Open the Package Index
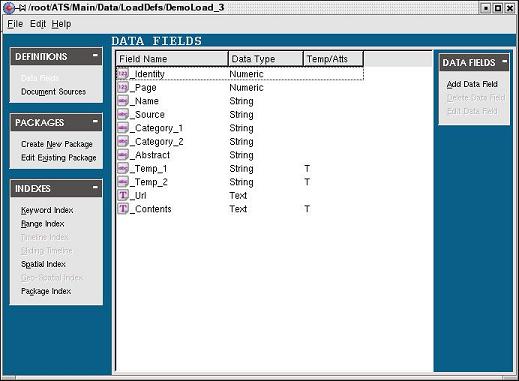Screen dimensions: 519x381 pos(46,291)
